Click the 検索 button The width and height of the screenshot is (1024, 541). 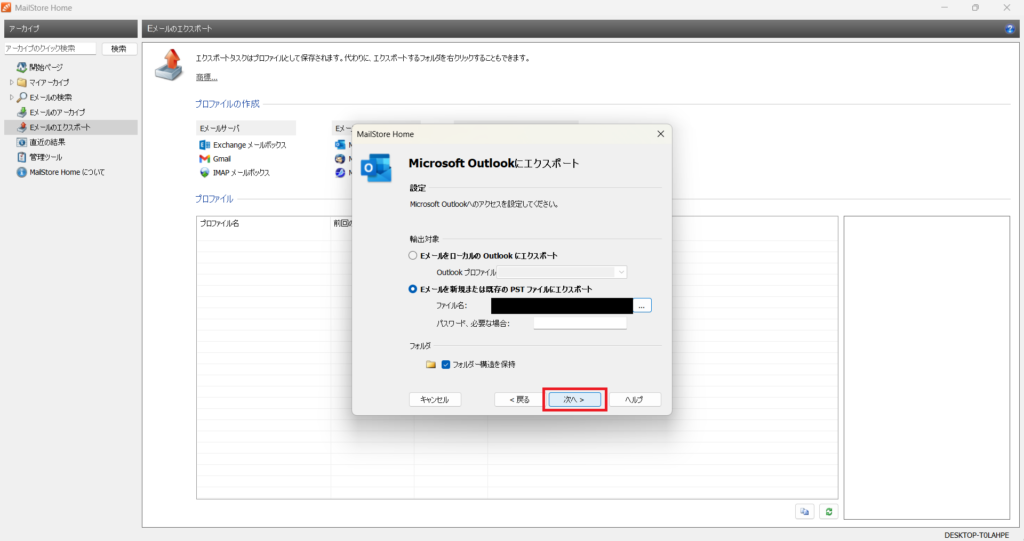click(x=119, y=48)
